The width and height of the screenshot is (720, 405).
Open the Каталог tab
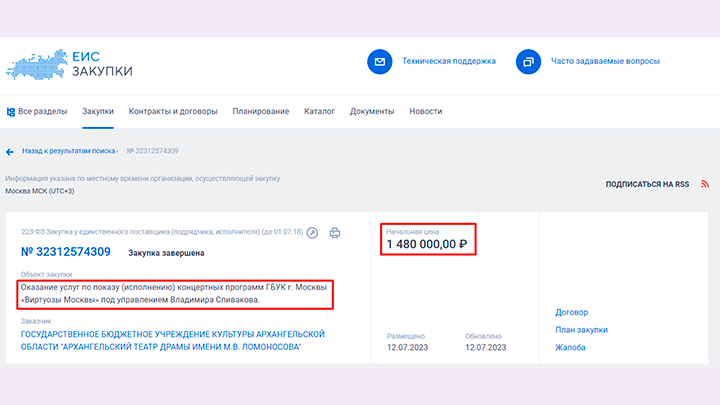click(x=319, y=112)
